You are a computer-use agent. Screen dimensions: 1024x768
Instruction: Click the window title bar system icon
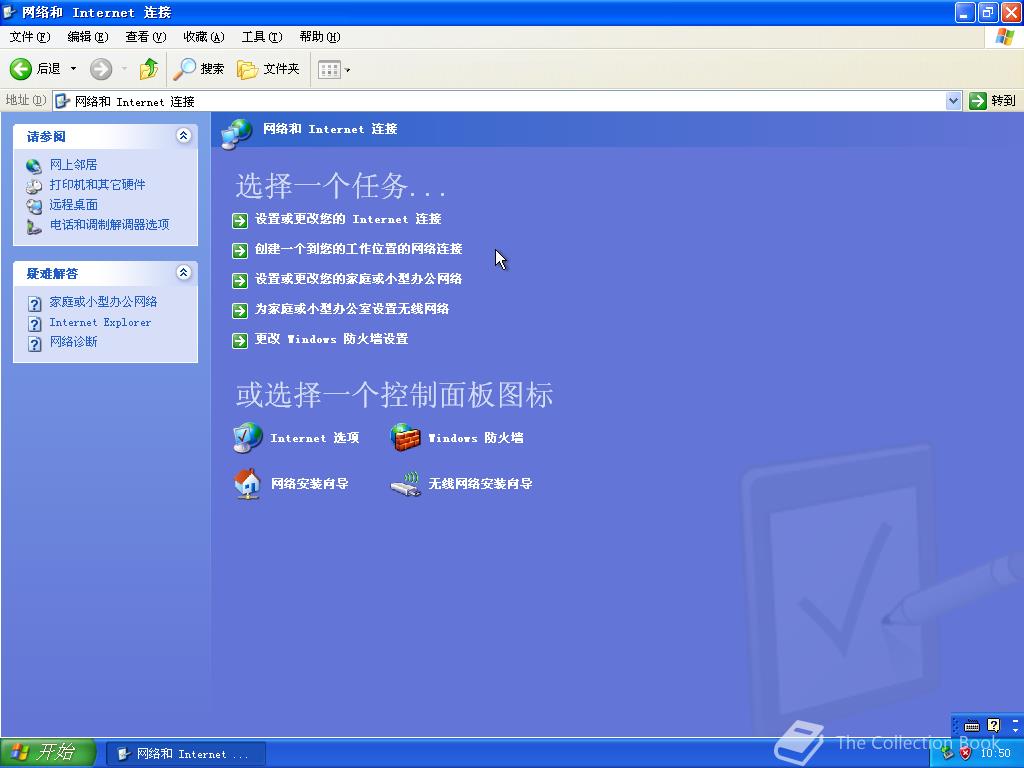tap(10, 12)
